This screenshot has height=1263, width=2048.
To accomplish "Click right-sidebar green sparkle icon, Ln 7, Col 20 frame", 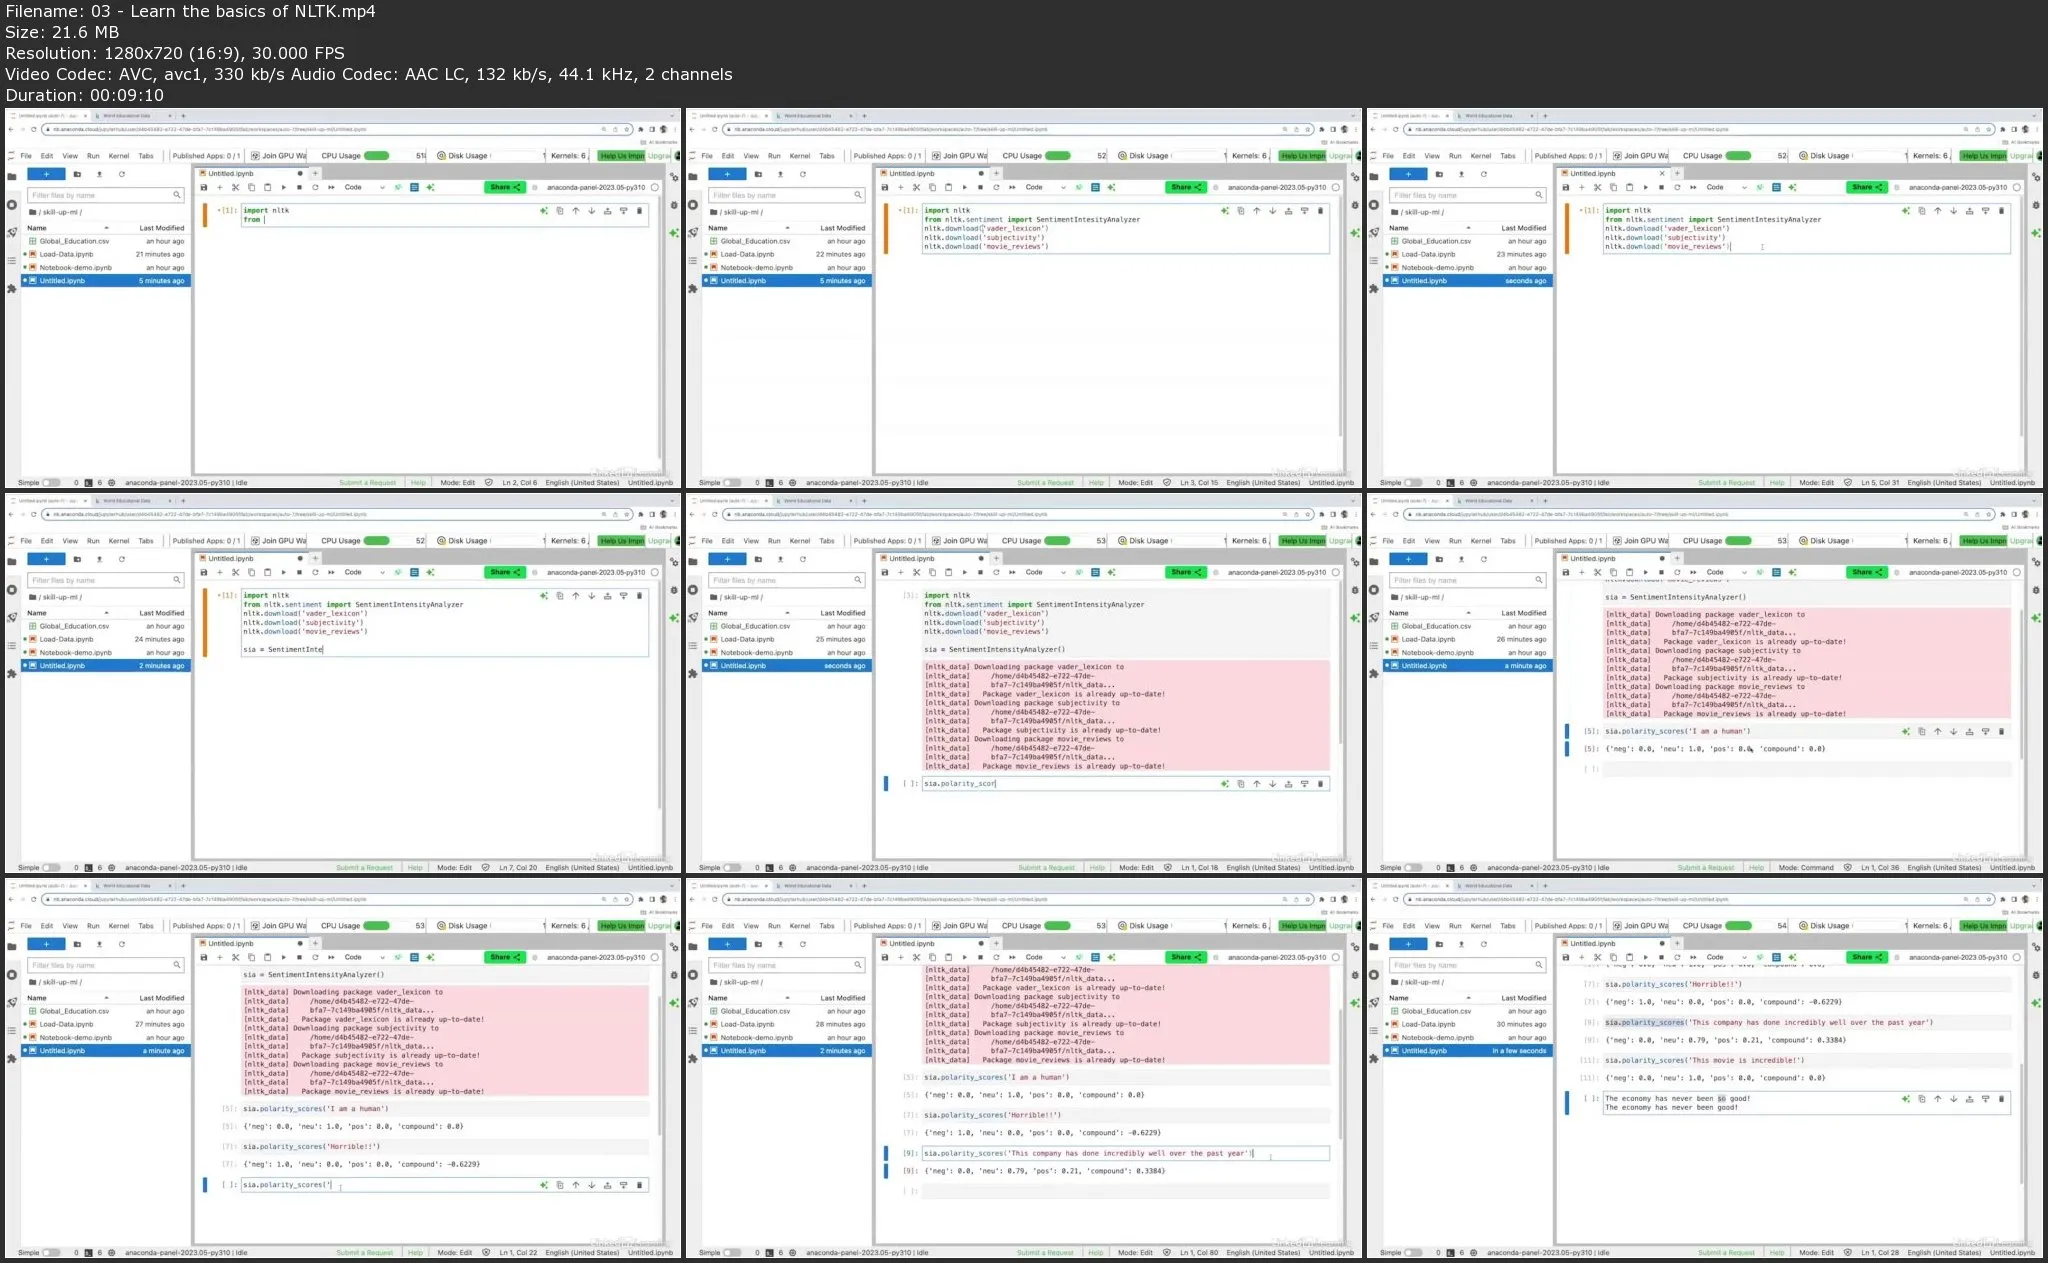I will coord(674,618).
